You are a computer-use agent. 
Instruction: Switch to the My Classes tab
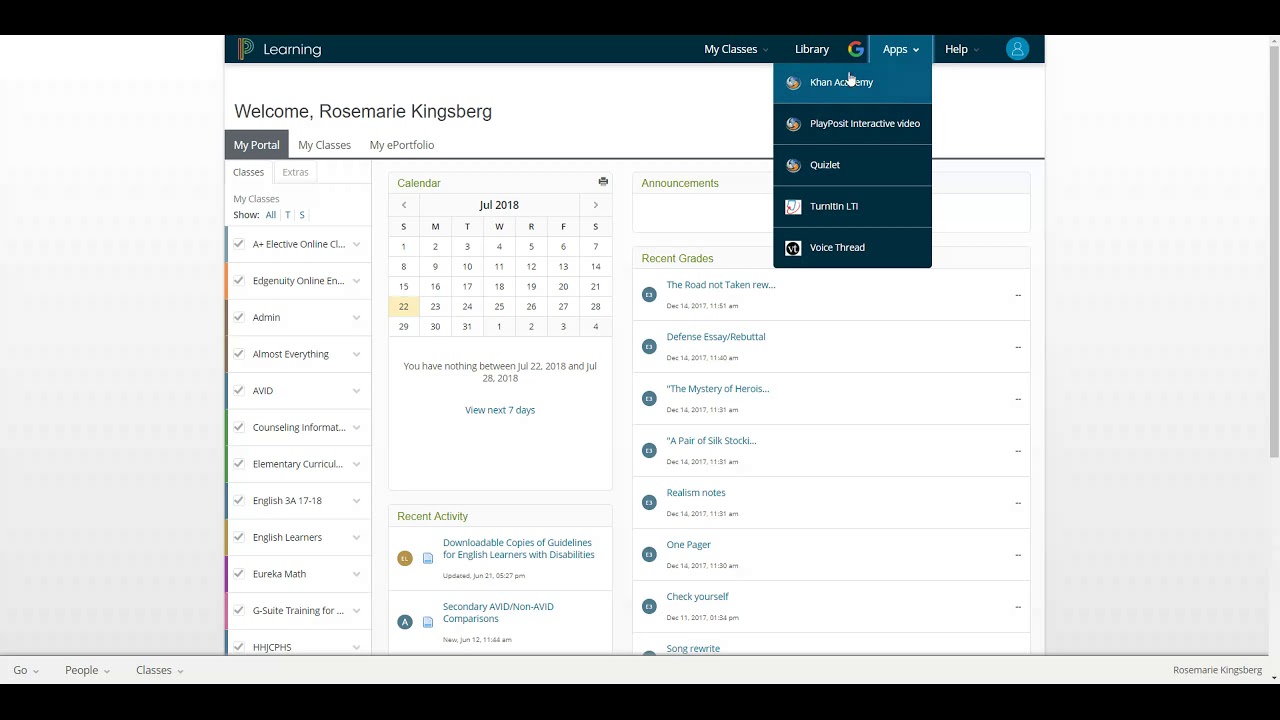pos(324,145)
